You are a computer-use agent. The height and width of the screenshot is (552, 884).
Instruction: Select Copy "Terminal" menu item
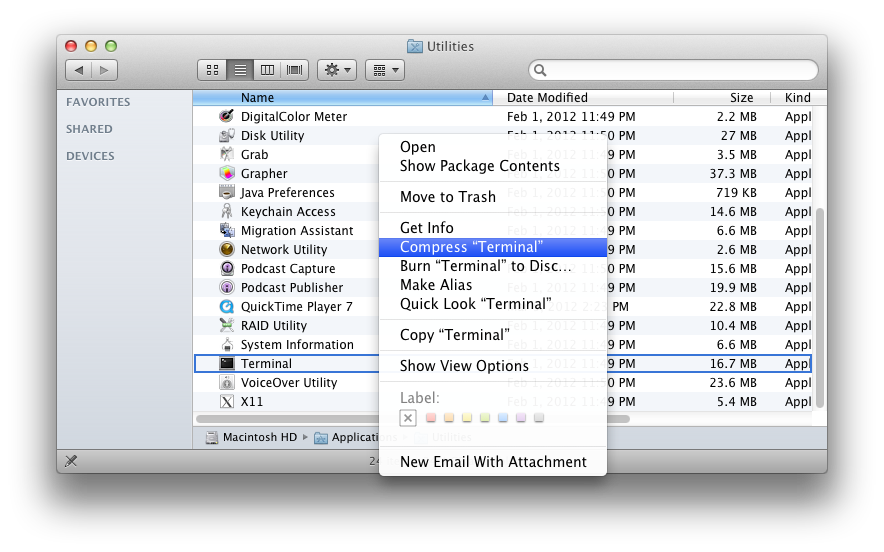[x=493, y=335]
